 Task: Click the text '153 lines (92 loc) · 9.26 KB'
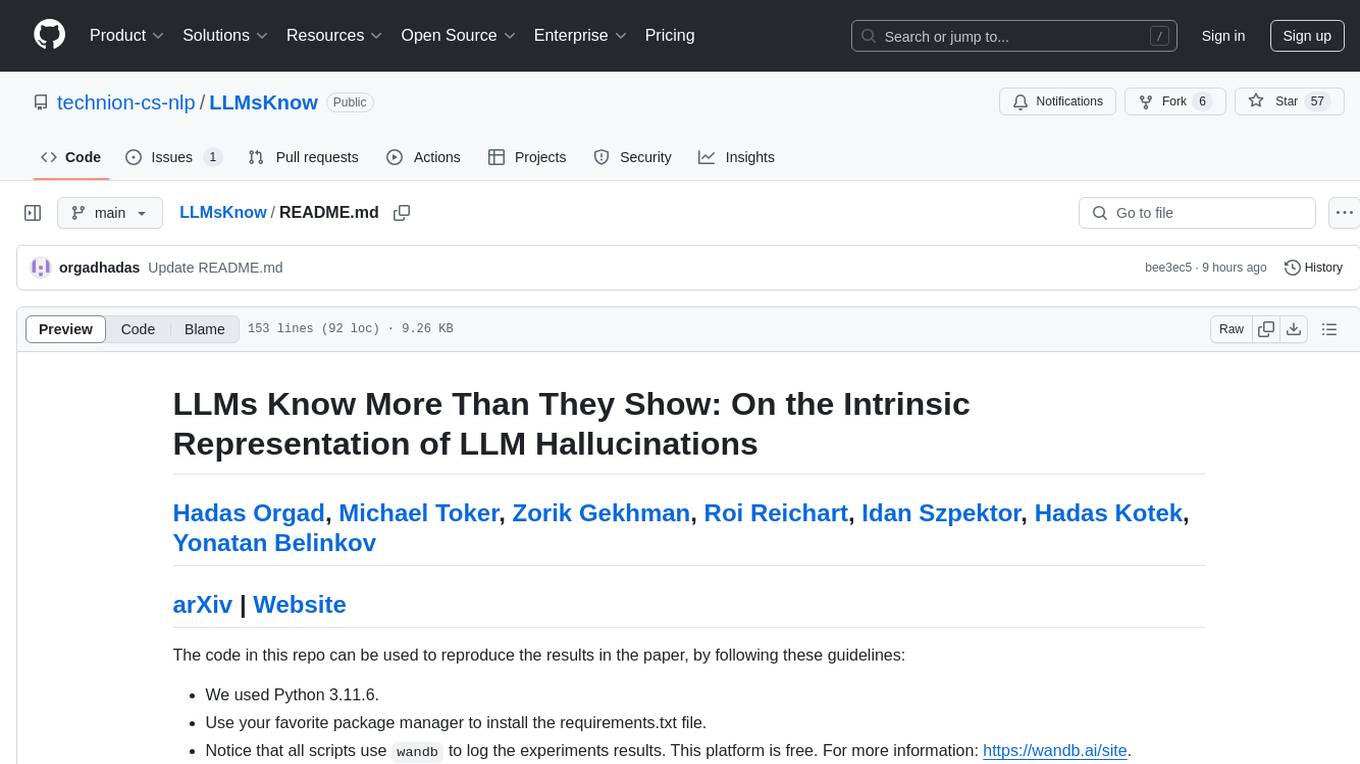coord(350,329)
